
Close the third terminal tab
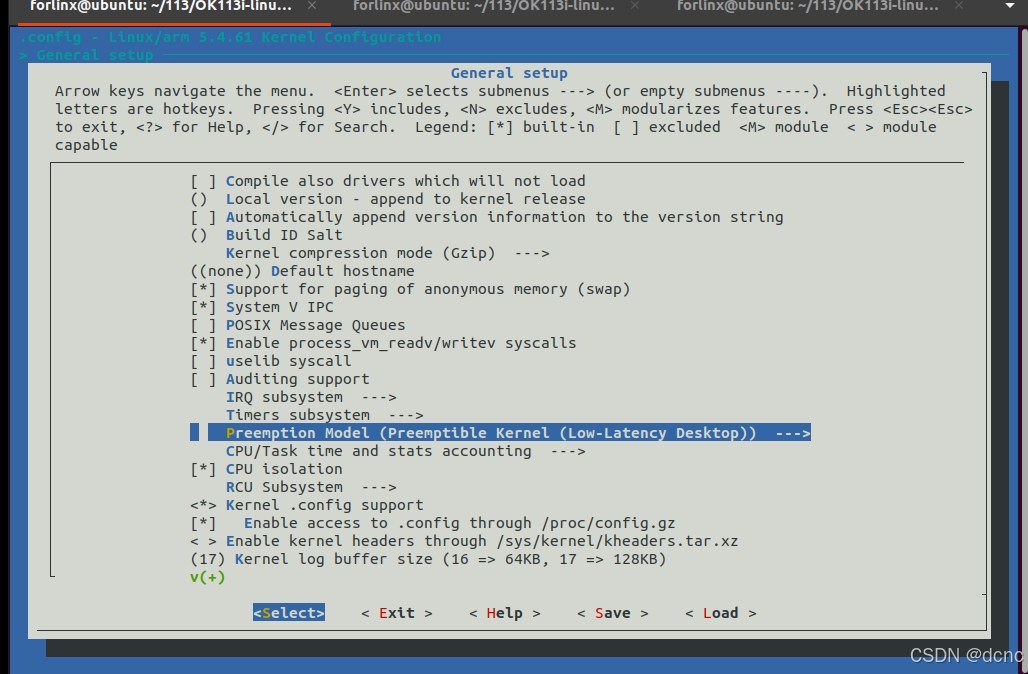pyautogui.click(x=959, y=5)
